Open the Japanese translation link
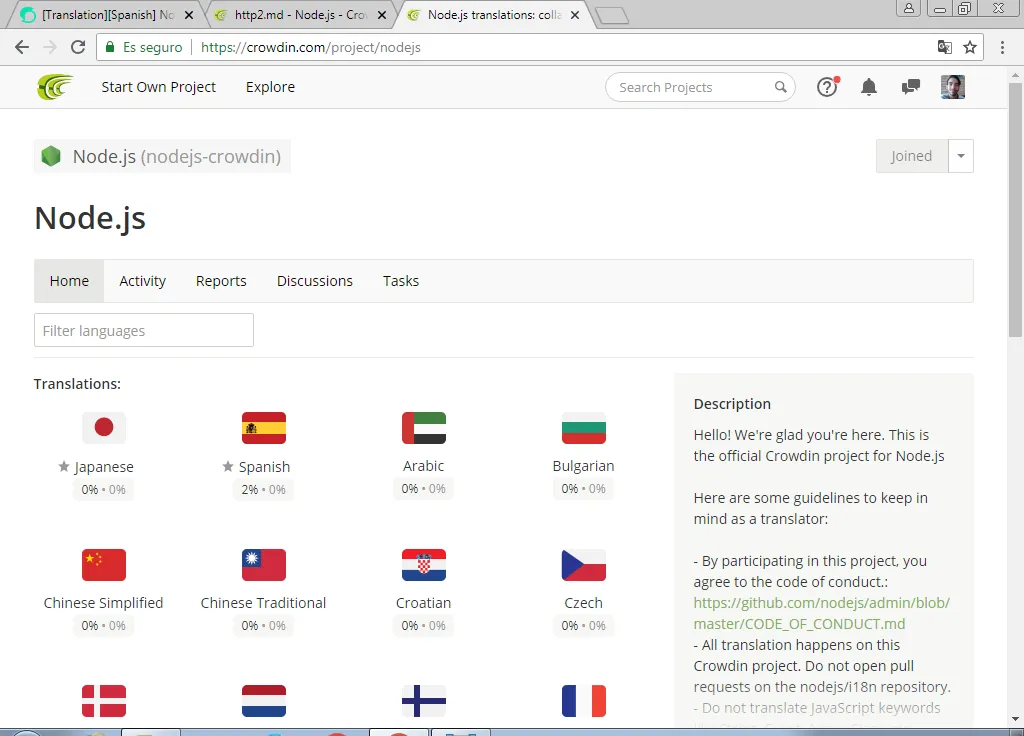Screen dimensions: 1024x736 click(x=103, y=467)
